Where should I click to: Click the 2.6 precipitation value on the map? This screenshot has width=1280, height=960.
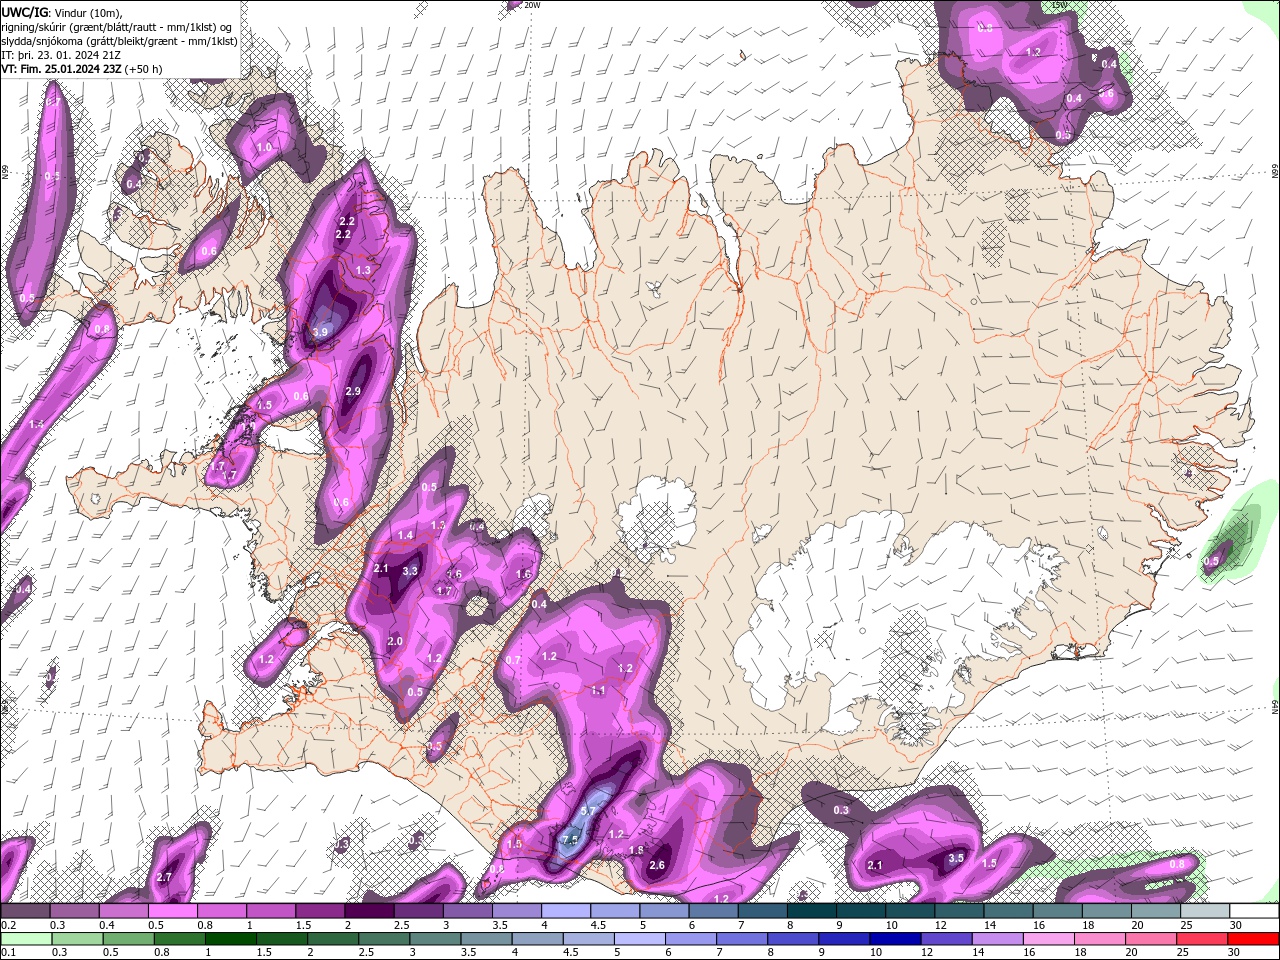pos(657,865)
